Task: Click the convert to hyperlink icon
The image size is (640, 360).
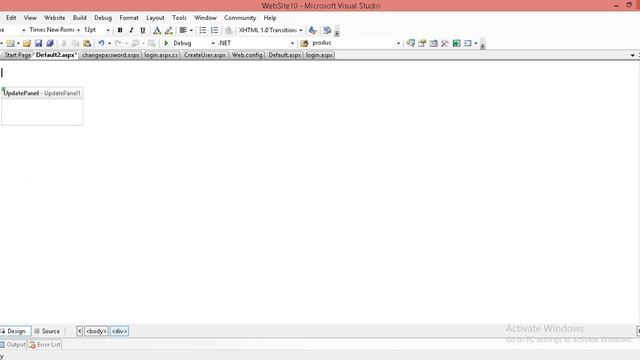Action: 229,30
